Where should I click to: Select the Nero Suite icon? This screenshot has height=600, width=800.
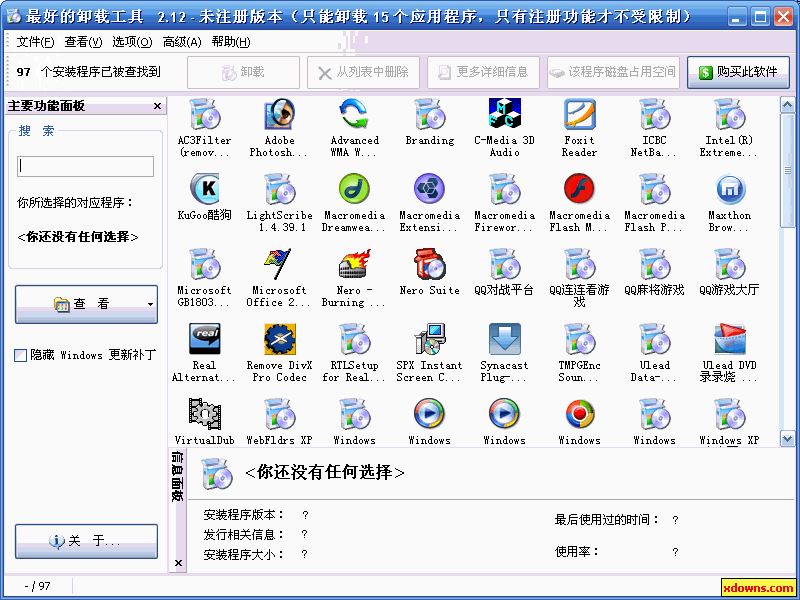tap(430, 264)
